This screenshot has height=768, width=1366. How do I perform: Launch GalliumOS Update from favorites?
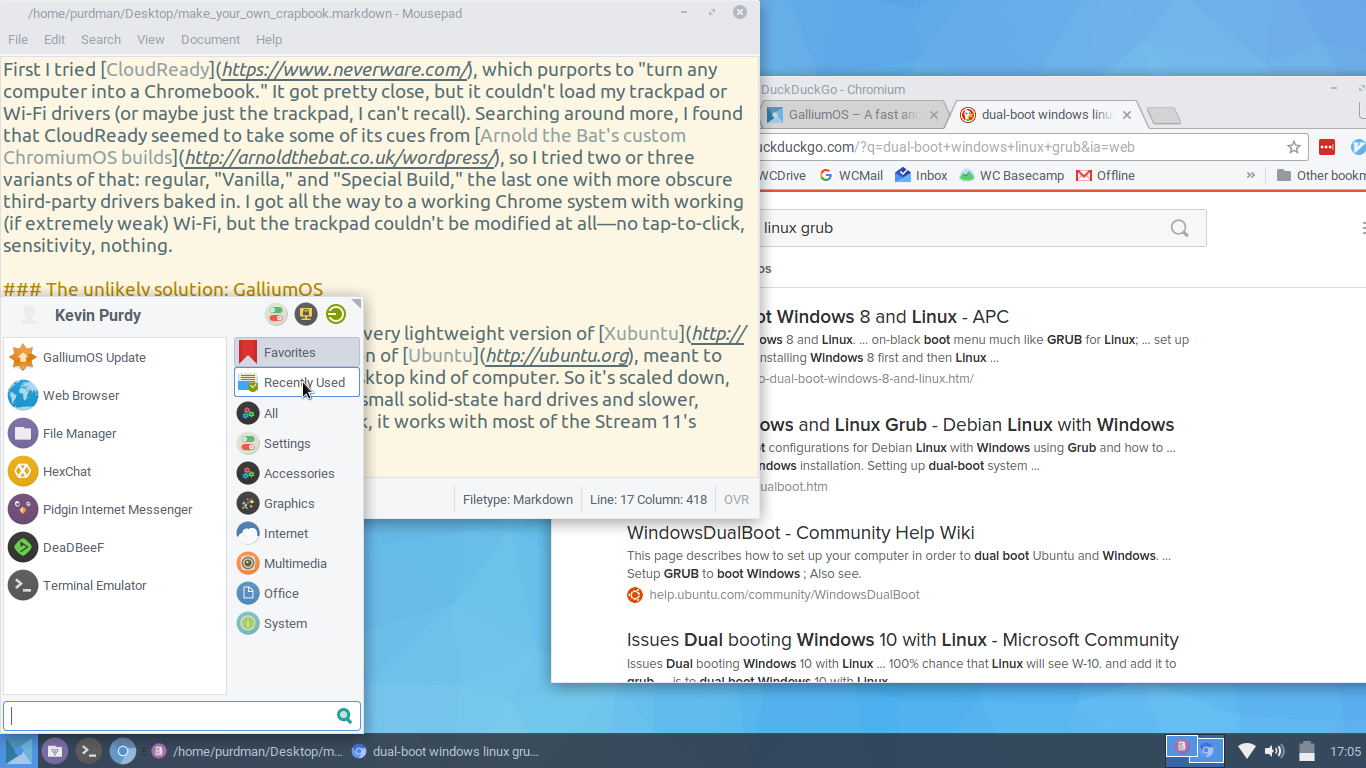(115, 357)
